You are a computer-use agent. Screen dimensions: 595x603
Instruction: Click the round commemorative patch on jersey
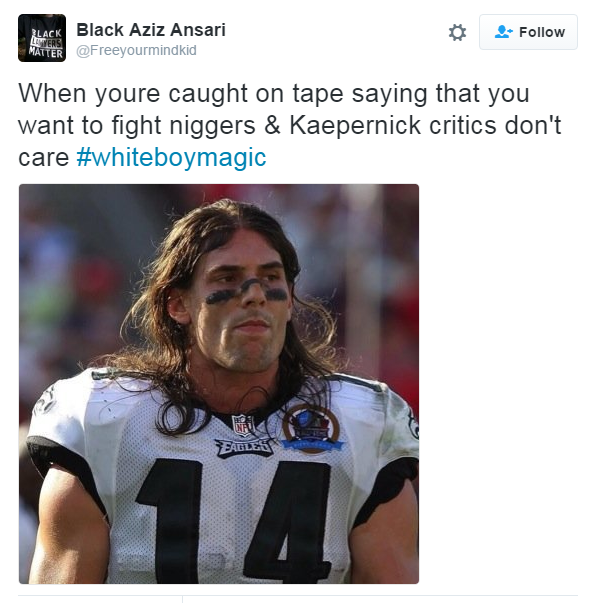click(312, 429)
